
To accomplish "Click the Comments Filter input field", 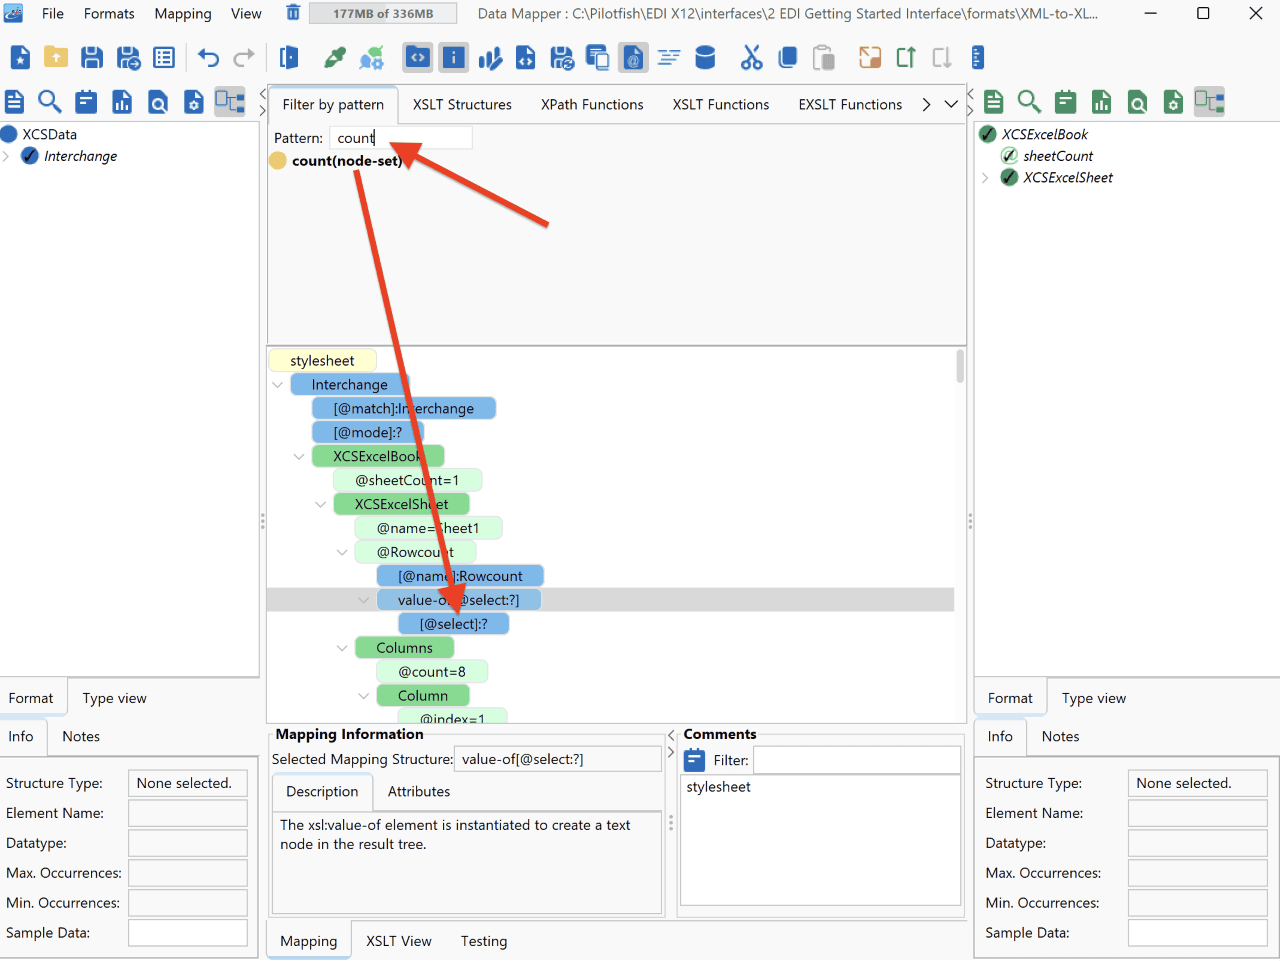I will point(857,760).
